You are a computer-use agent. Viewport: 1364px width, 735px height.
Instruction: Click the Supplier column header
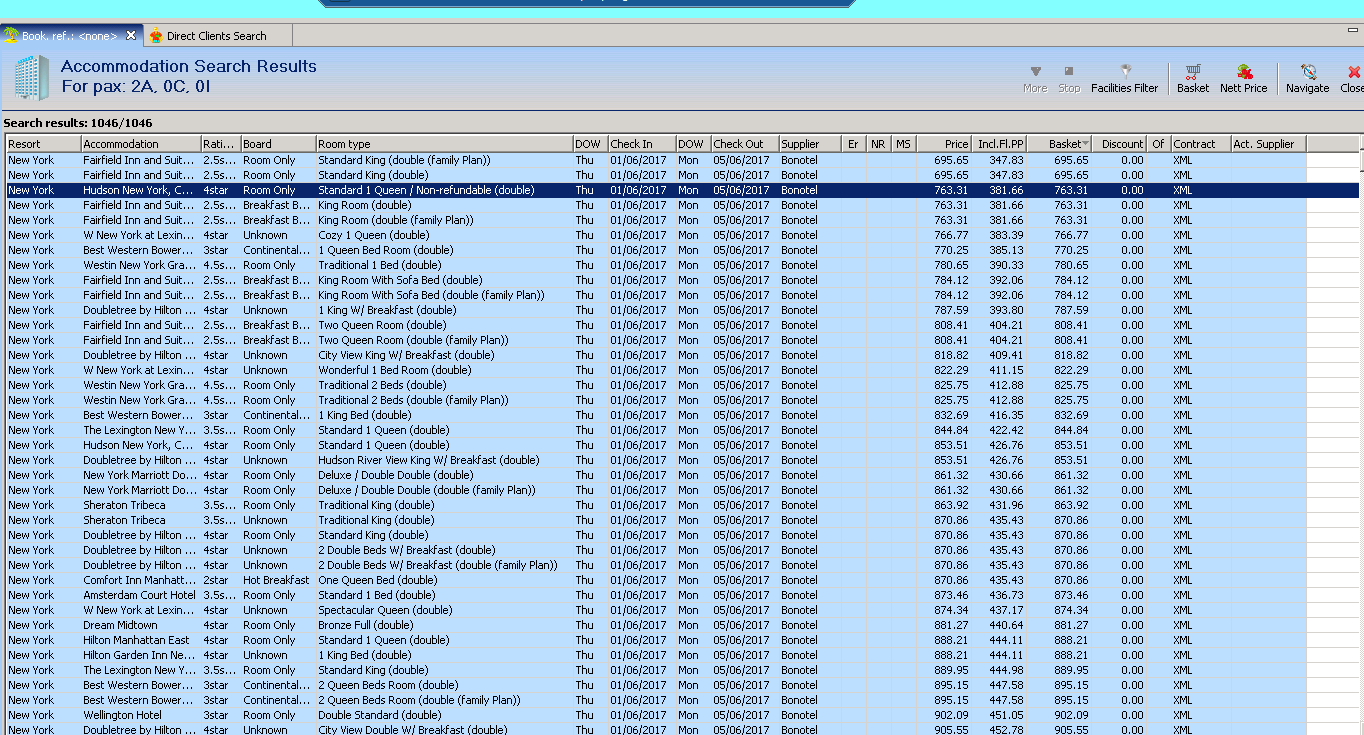point(810,144)
